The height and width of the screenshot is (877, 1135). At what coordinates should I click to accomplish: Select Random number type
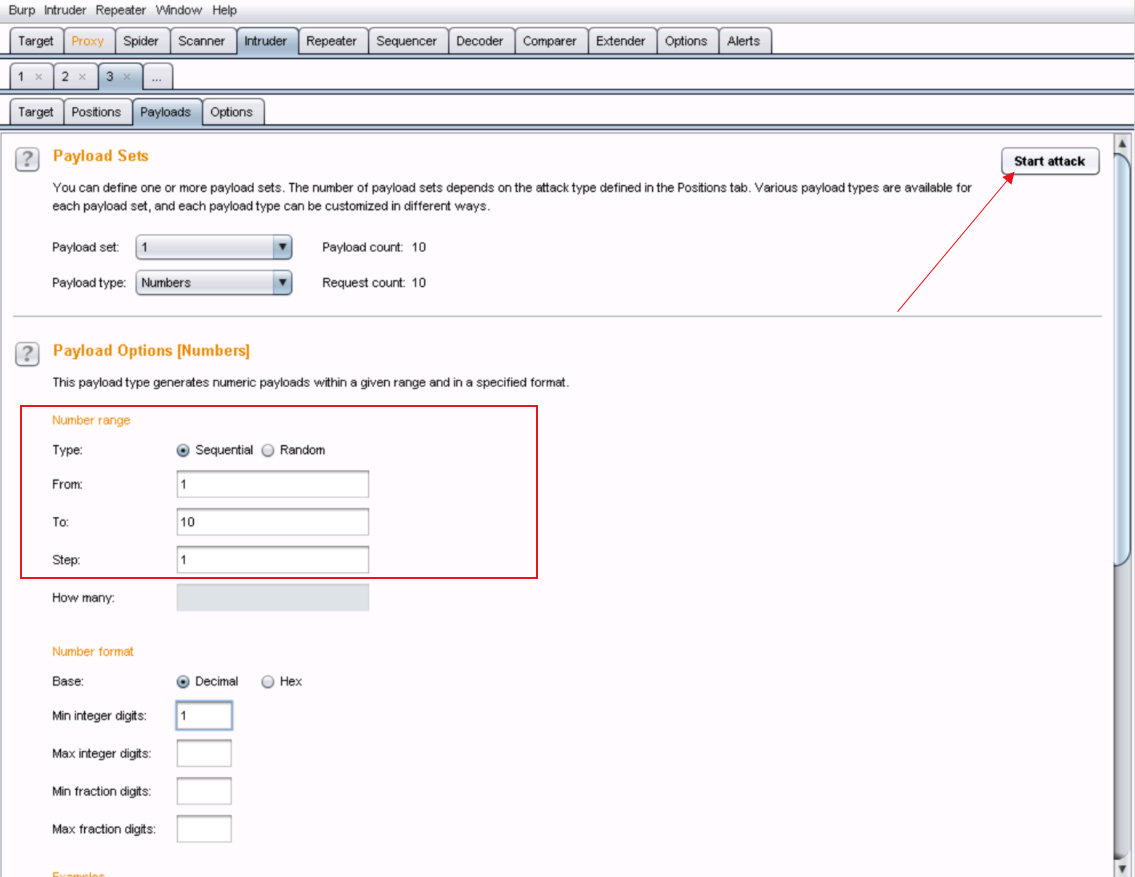pos(268,450)
